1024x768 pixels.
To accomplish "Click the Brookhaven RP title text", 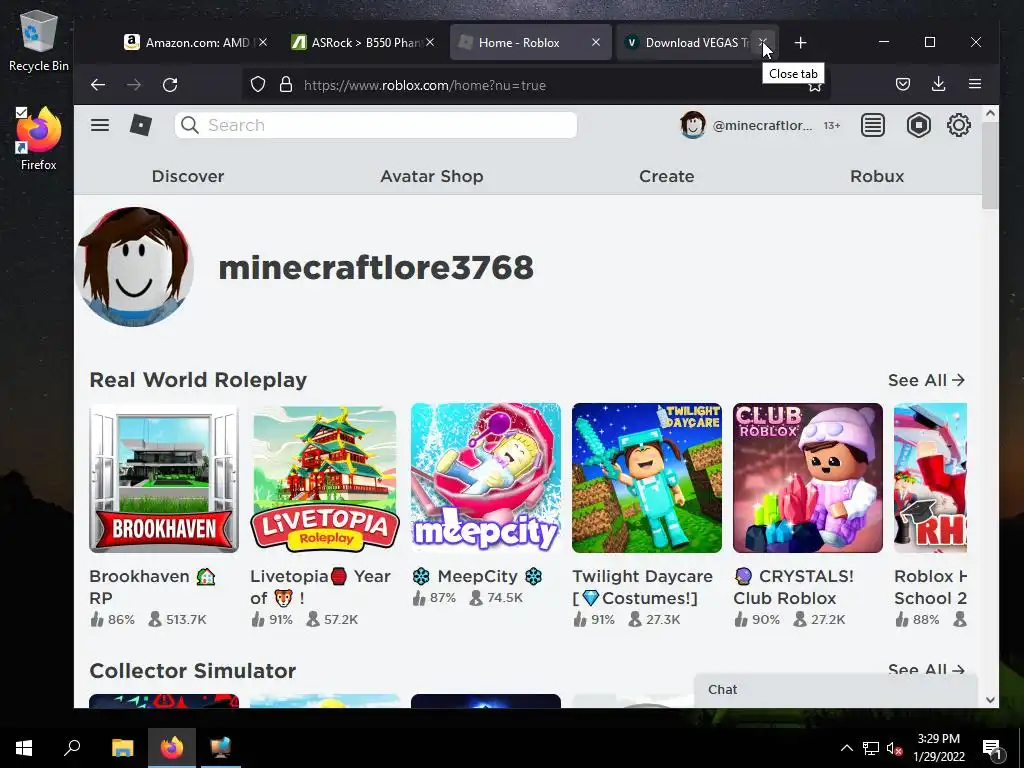I will pos(153,587).
